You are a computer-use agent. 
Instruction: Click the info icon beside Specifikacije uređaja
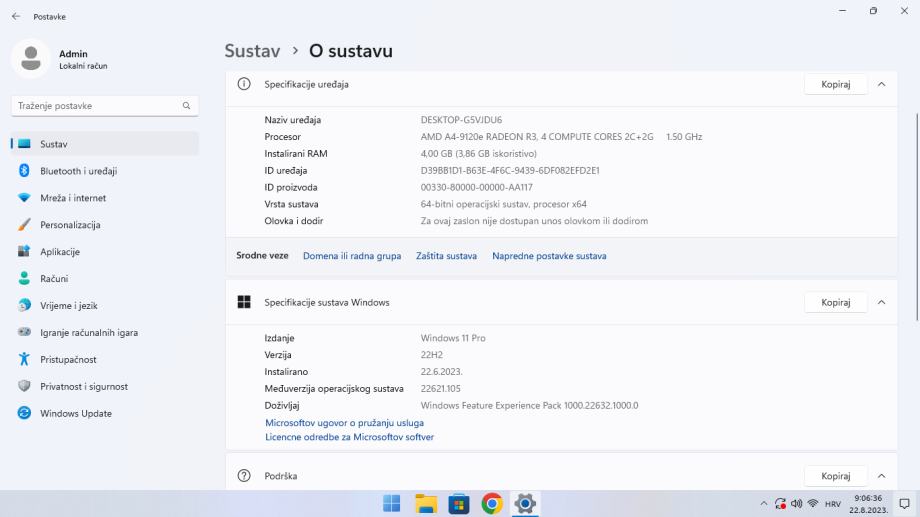point(244,84)
